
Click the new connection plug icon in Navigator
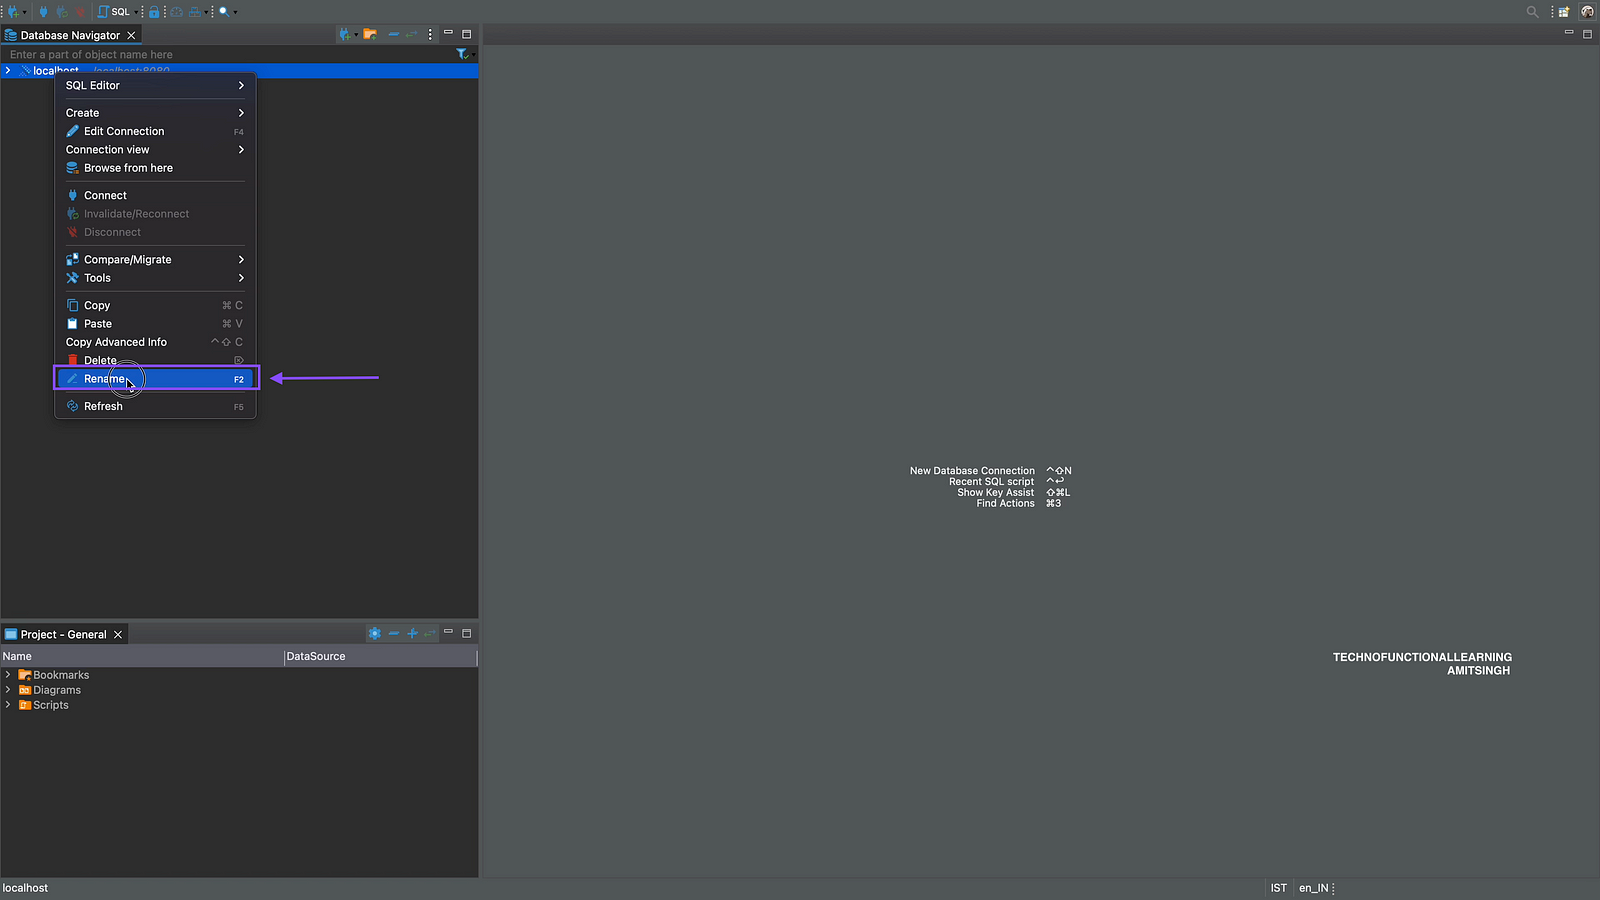[x=345, y=34]
